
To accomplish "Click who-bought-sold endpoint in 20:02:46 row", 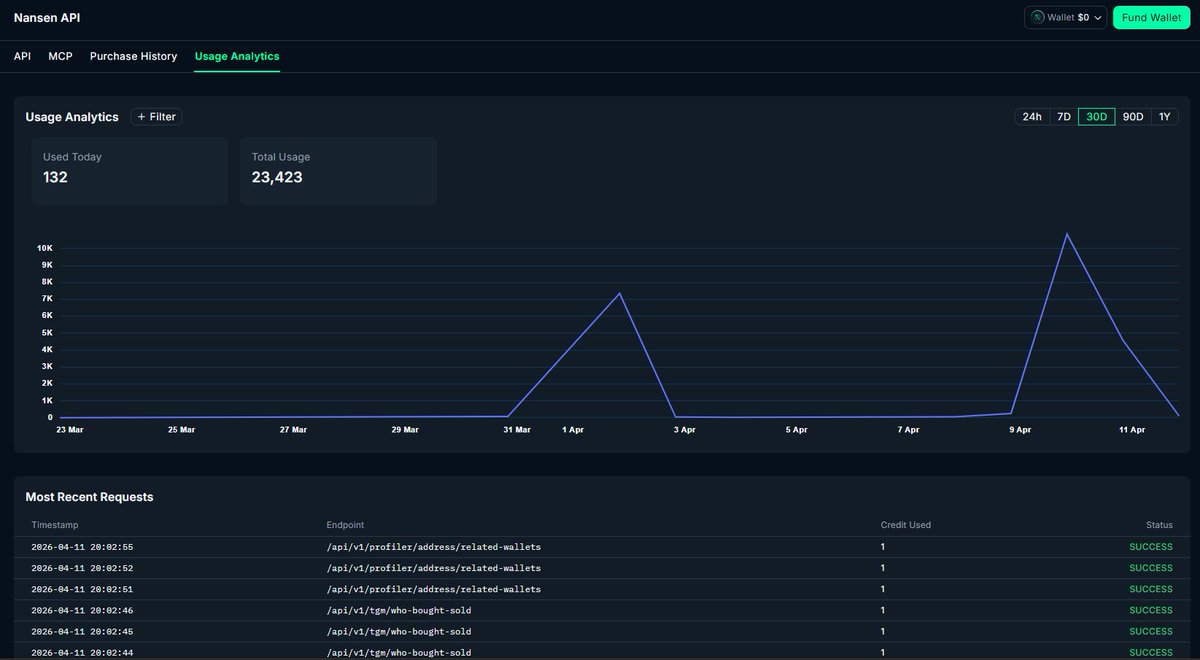I will [399, 610].
